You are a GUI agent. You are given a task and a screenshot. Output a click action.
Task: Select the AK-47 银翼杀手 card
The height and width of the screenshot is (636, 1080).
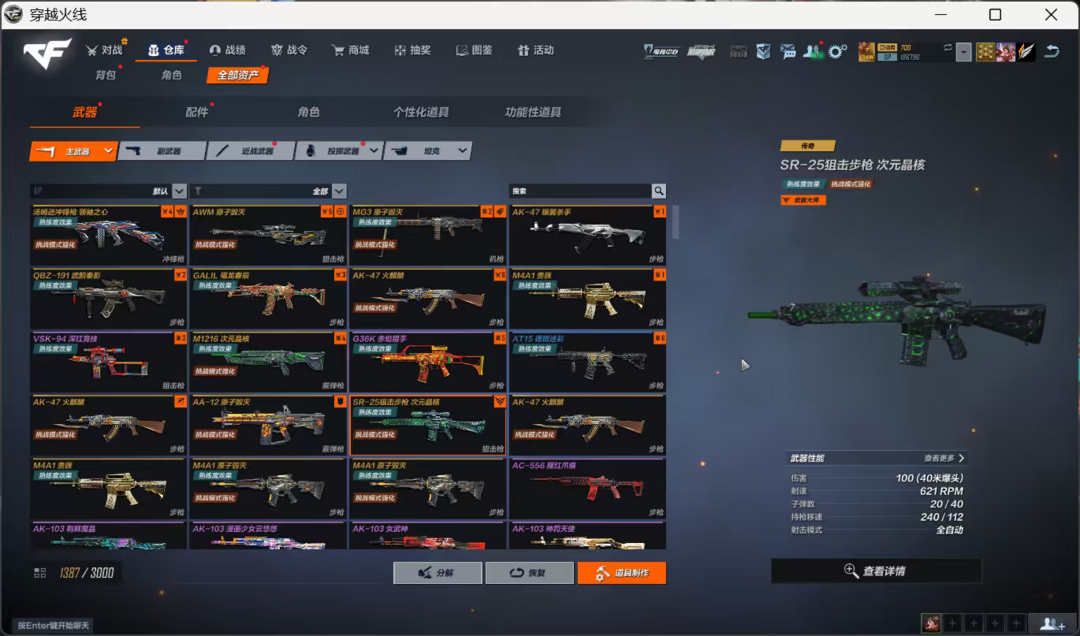click(588, 235)
